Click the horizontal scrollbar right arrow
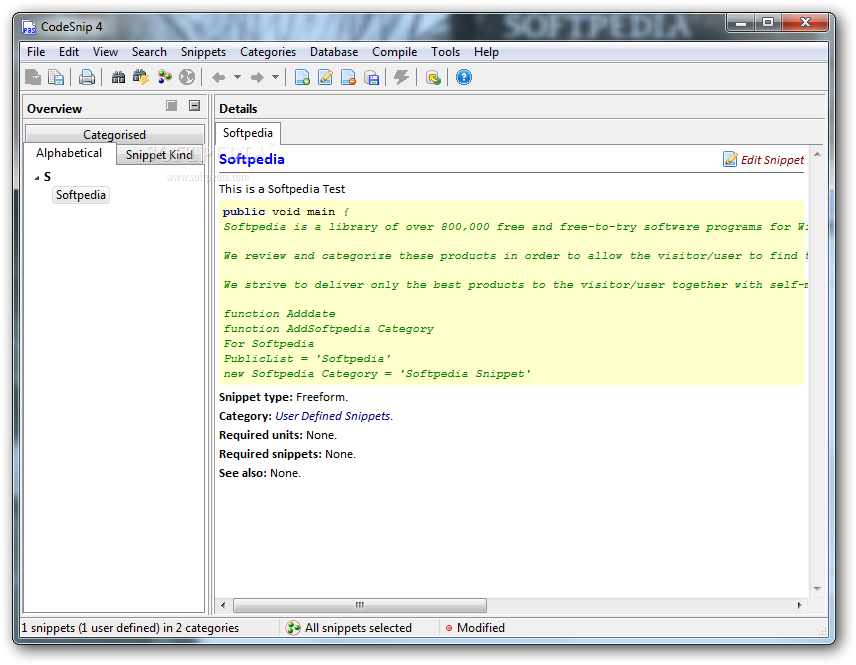The height and width of the screenshot is (665, 856). pyautogui.click(x=799, y=605)
